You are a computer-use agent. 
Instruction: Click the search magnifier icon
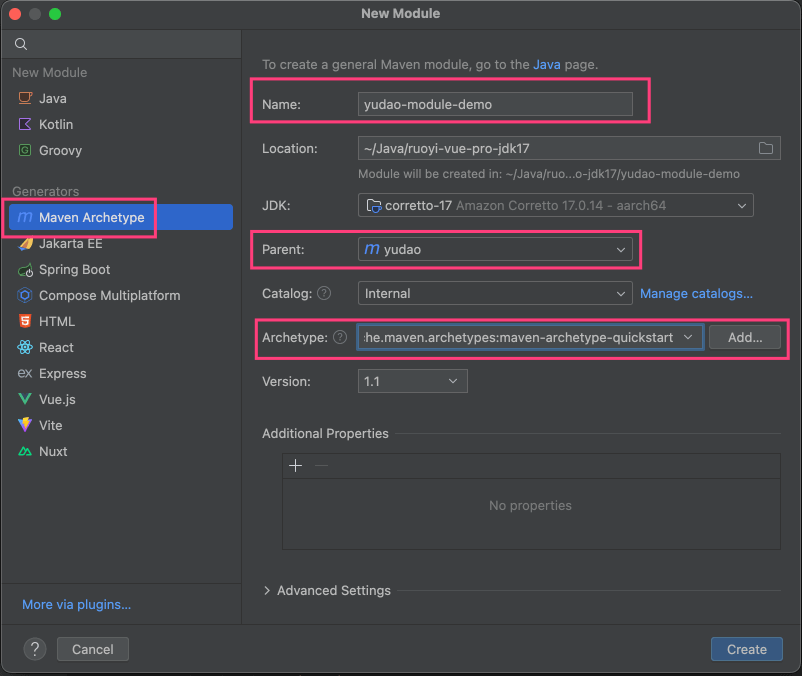(21, 44)
